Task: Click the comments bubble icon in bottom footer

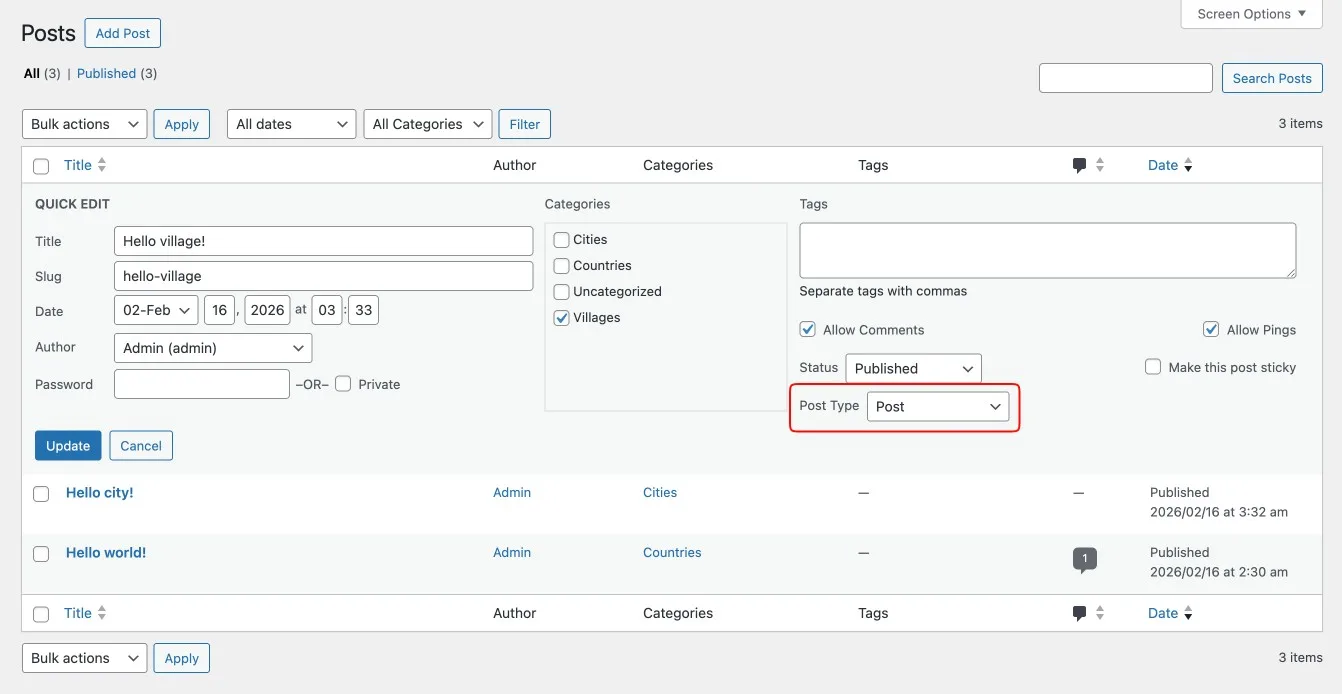Action: click(1079, 614)
